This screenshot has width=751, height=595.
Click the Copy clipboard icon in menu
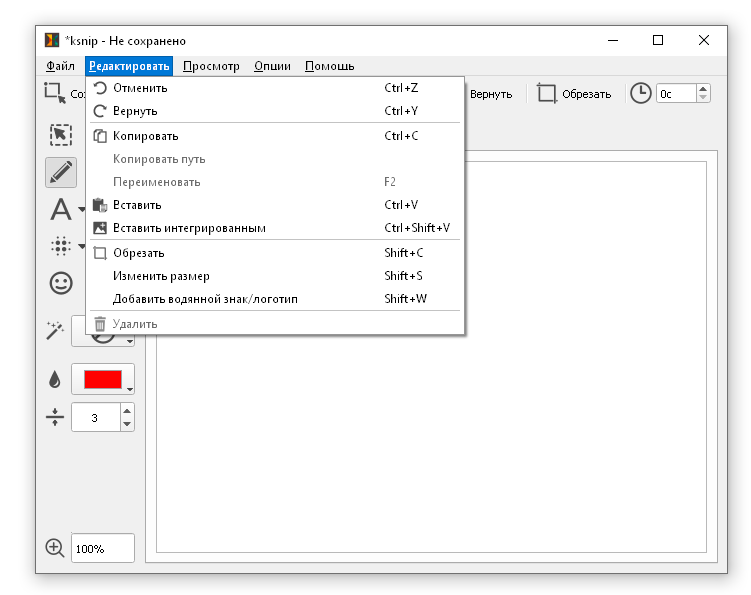100,136
